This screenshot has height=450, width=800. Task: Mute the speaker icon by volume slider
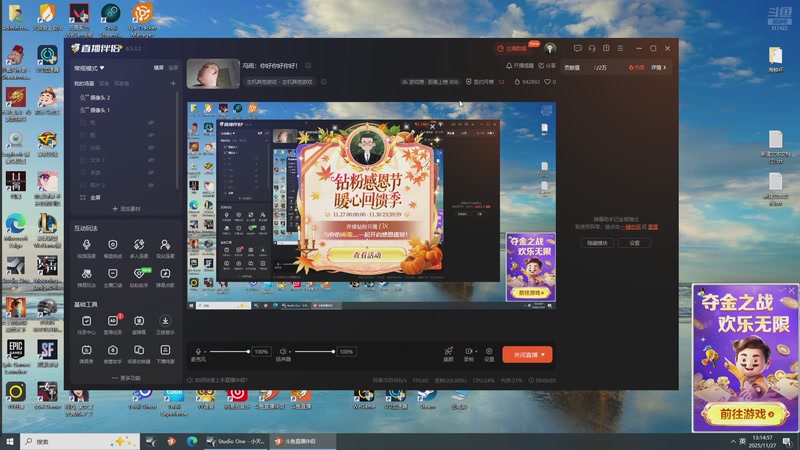283,352
